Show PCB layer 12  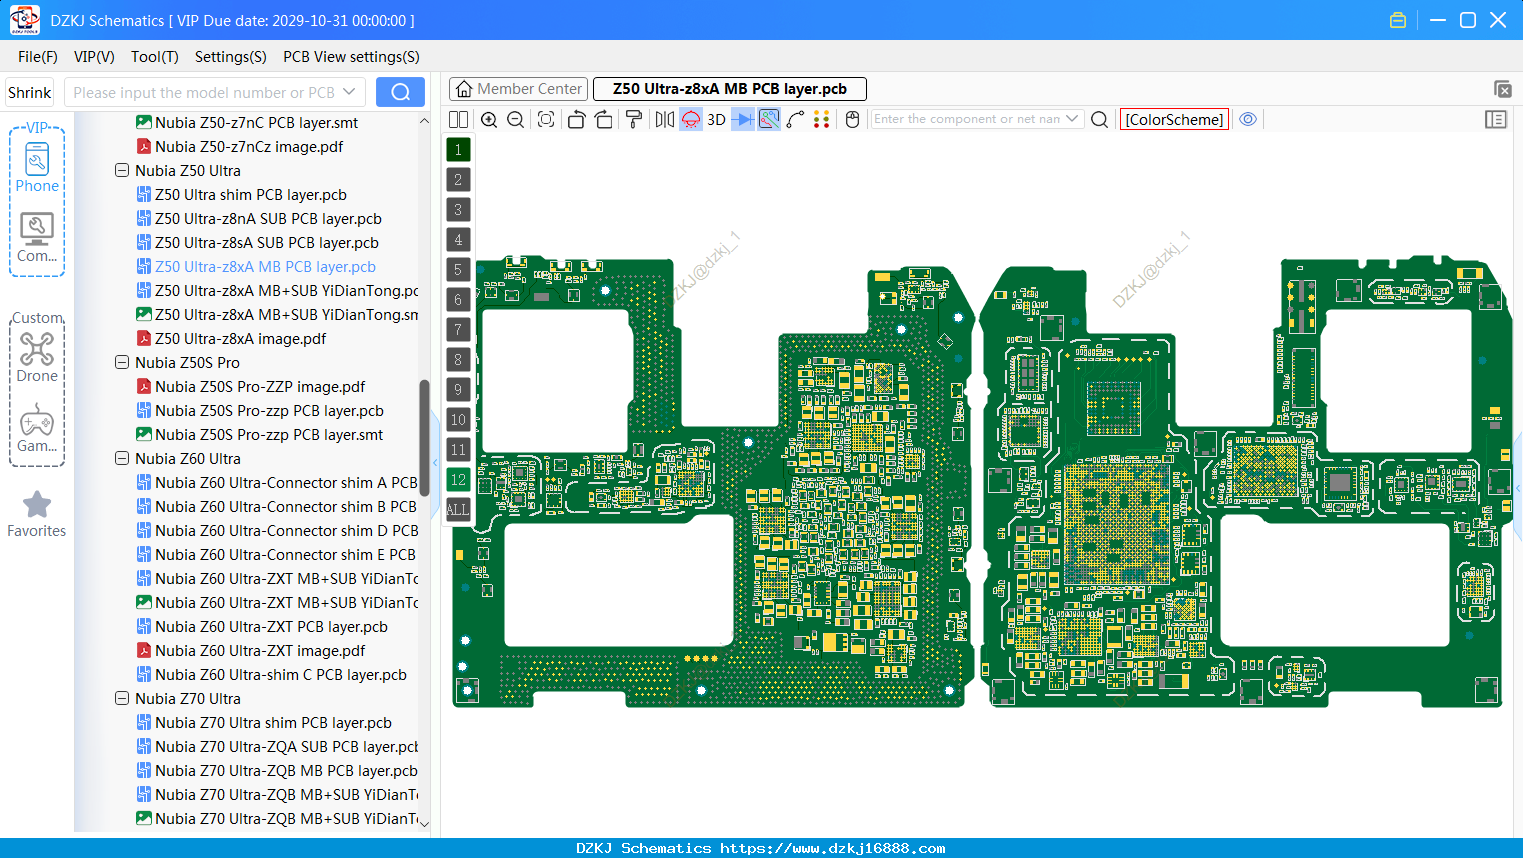(458, 479)
